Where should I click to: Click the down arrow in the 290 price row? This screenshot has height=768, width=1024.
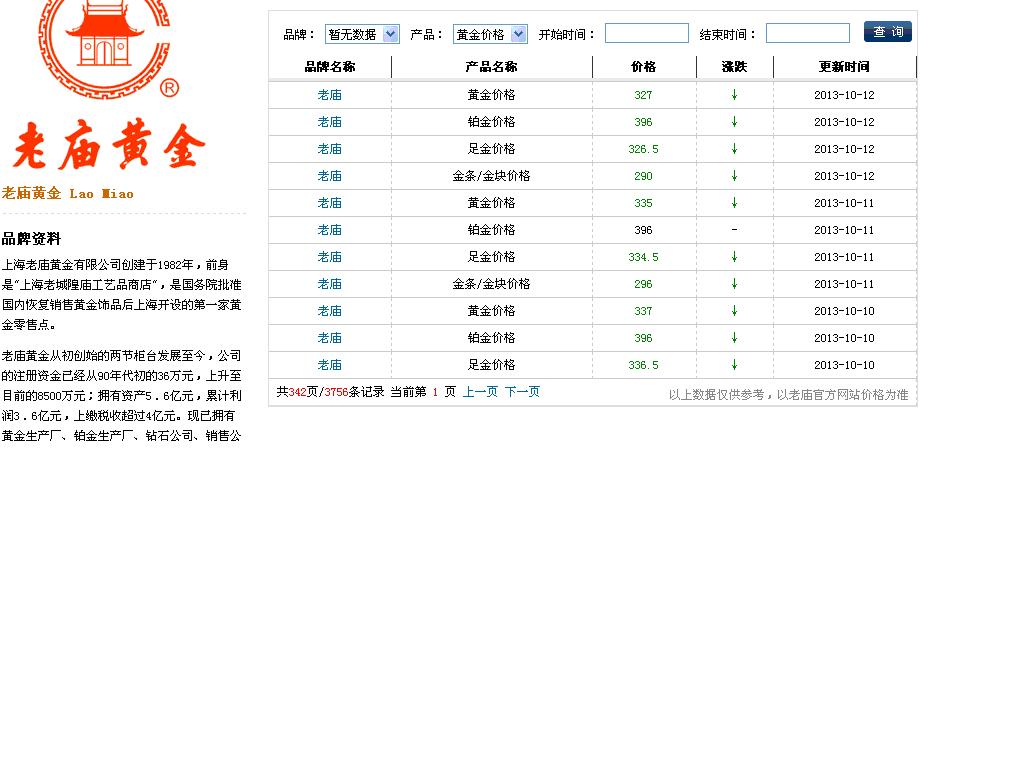(734, 176)
